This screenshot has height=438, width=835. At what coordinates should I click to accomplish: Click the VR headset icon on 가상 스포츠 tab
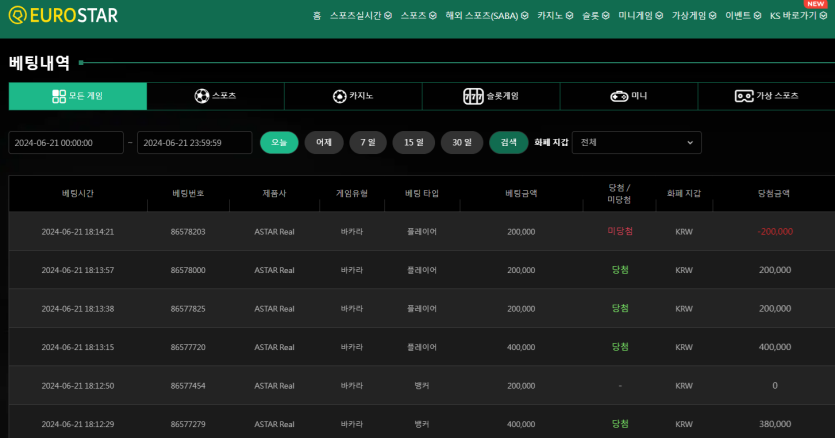coord(744,96)
